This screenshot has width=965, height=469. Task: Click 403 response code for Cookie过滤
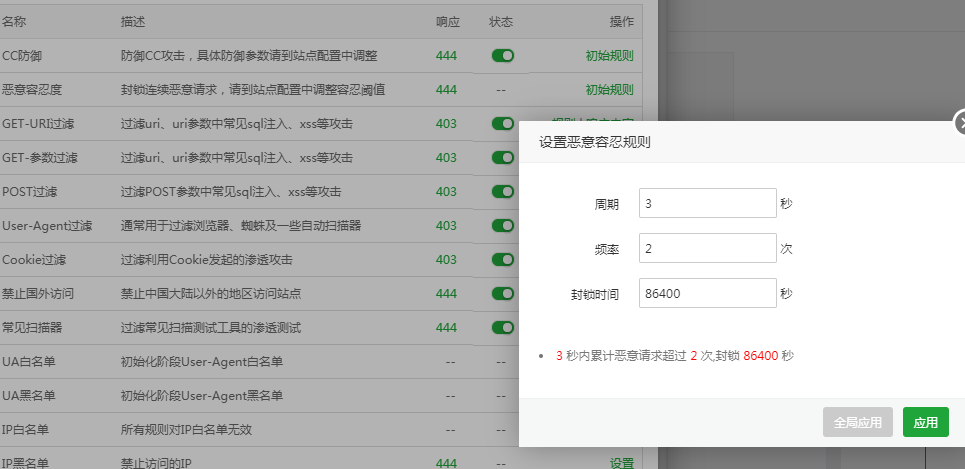pos(446,260)
